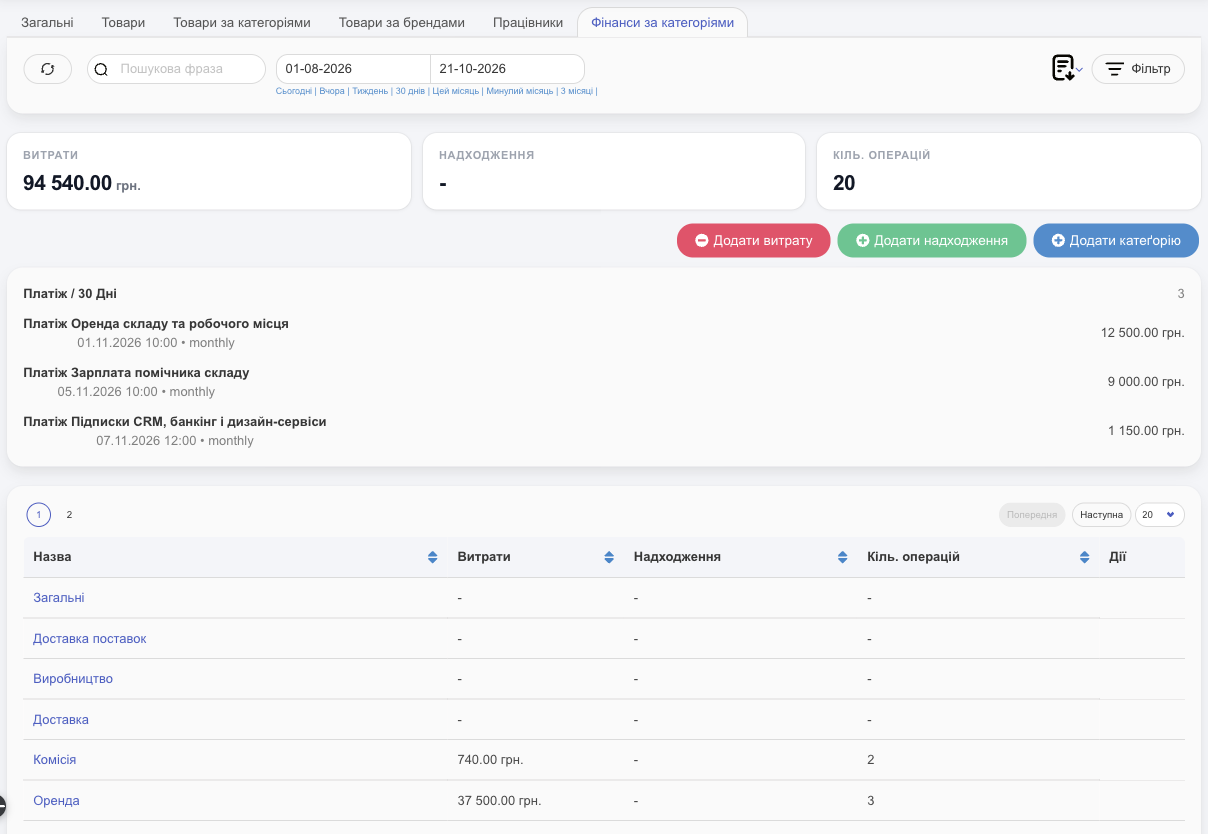Open the Комісія category link
1208x834 pixels.
click(55, 760)
